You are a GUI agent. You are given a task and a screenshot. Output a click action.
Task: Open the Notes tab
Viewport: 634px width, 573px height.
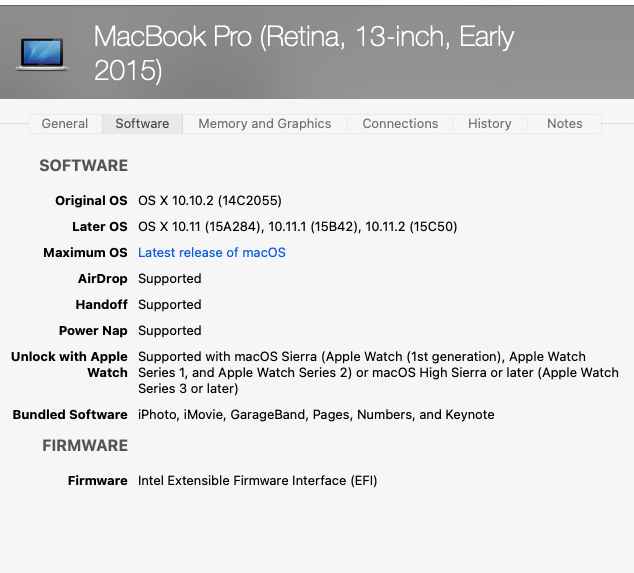(564, 124)
